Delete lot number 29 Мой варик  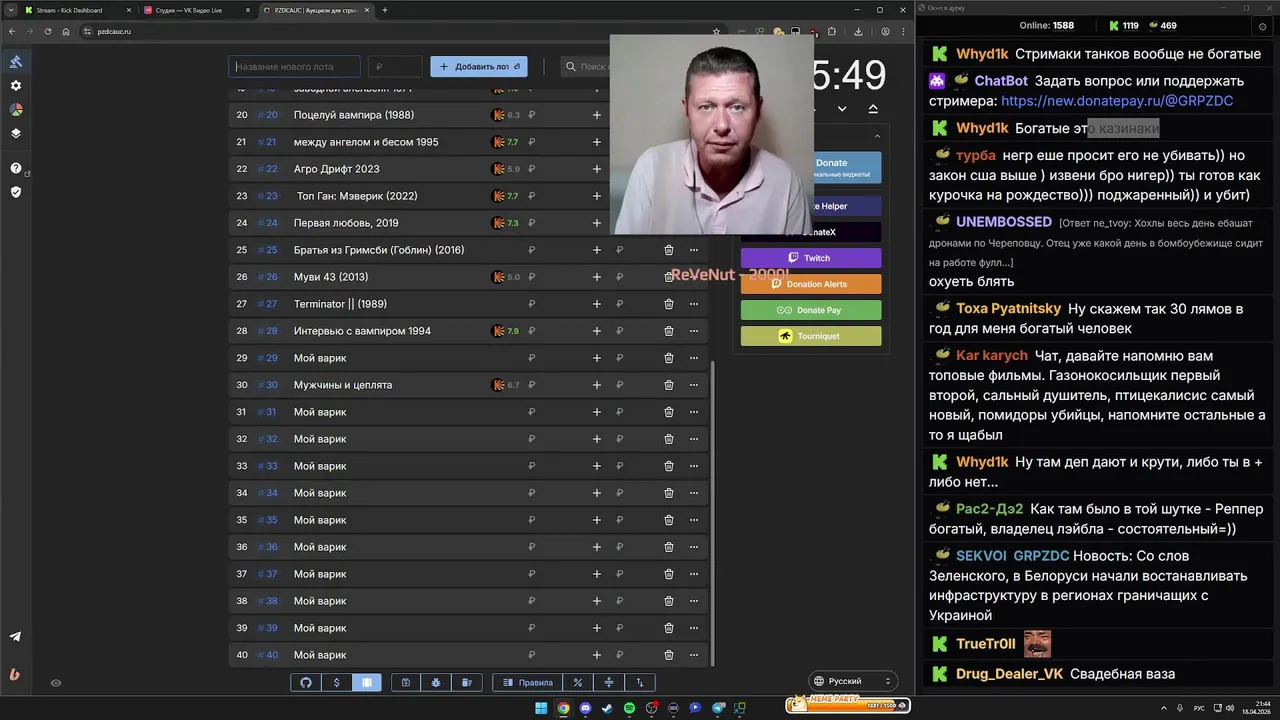[x=669, y=358]
